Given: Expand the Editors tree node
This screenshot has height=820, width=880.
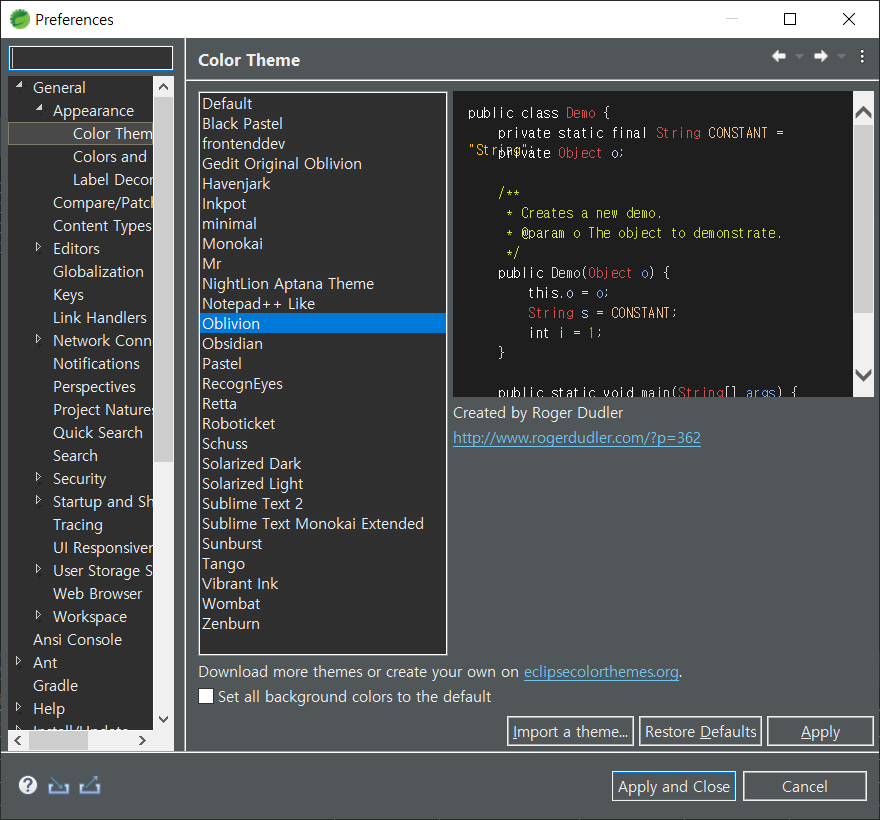Looking at the screenshot, I should click(x=38, y=247).
